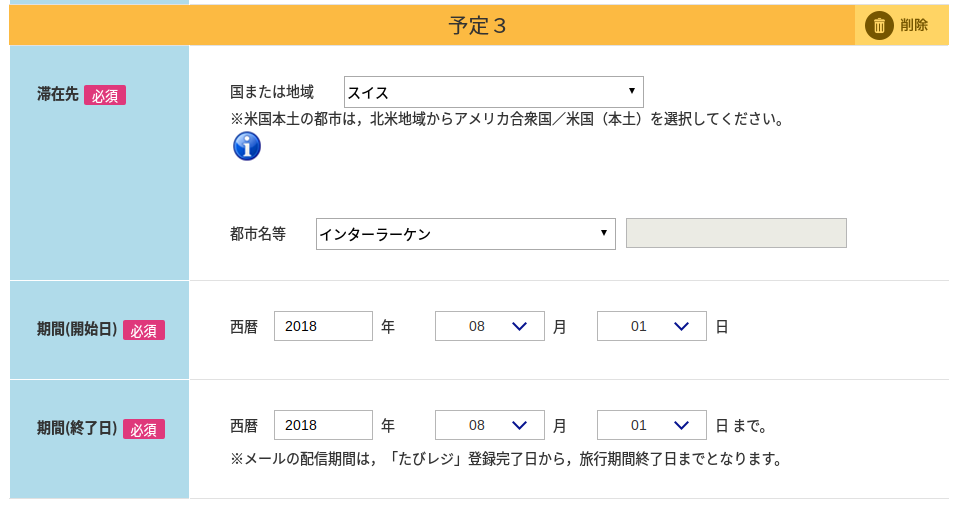Open the 国または地域 dropdown showing スイス
Viewport: 960px width, 509px height.
pos(493,92)
